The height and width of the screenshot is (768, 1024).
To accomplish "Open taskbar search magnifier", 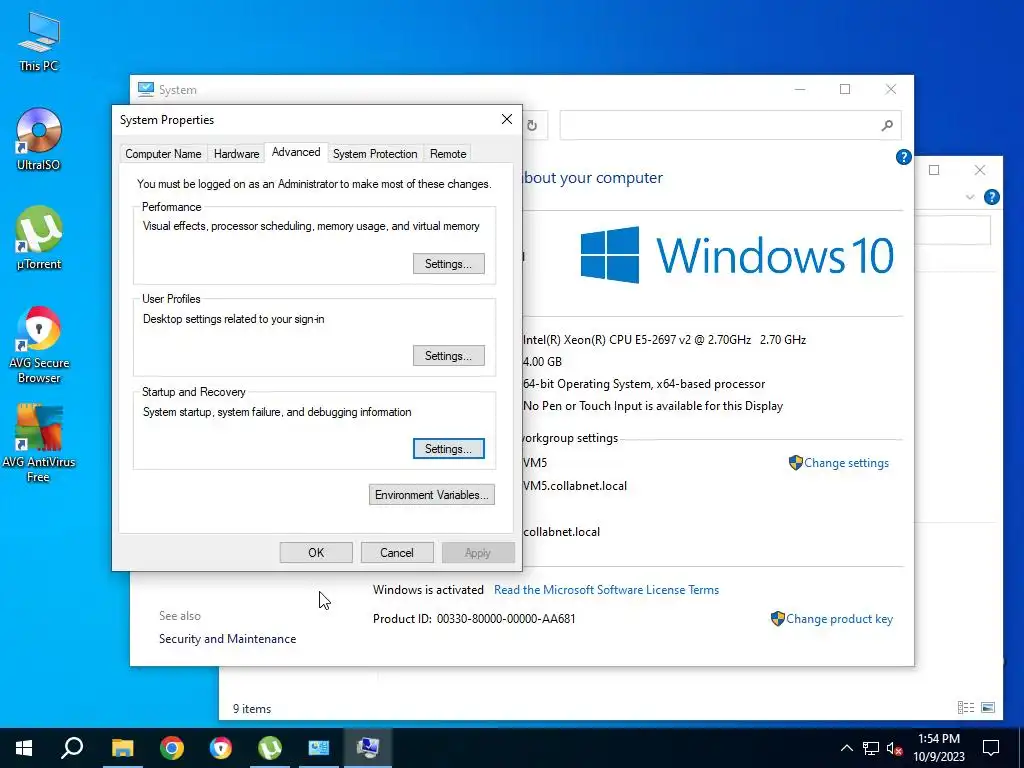I will point(72,748).
